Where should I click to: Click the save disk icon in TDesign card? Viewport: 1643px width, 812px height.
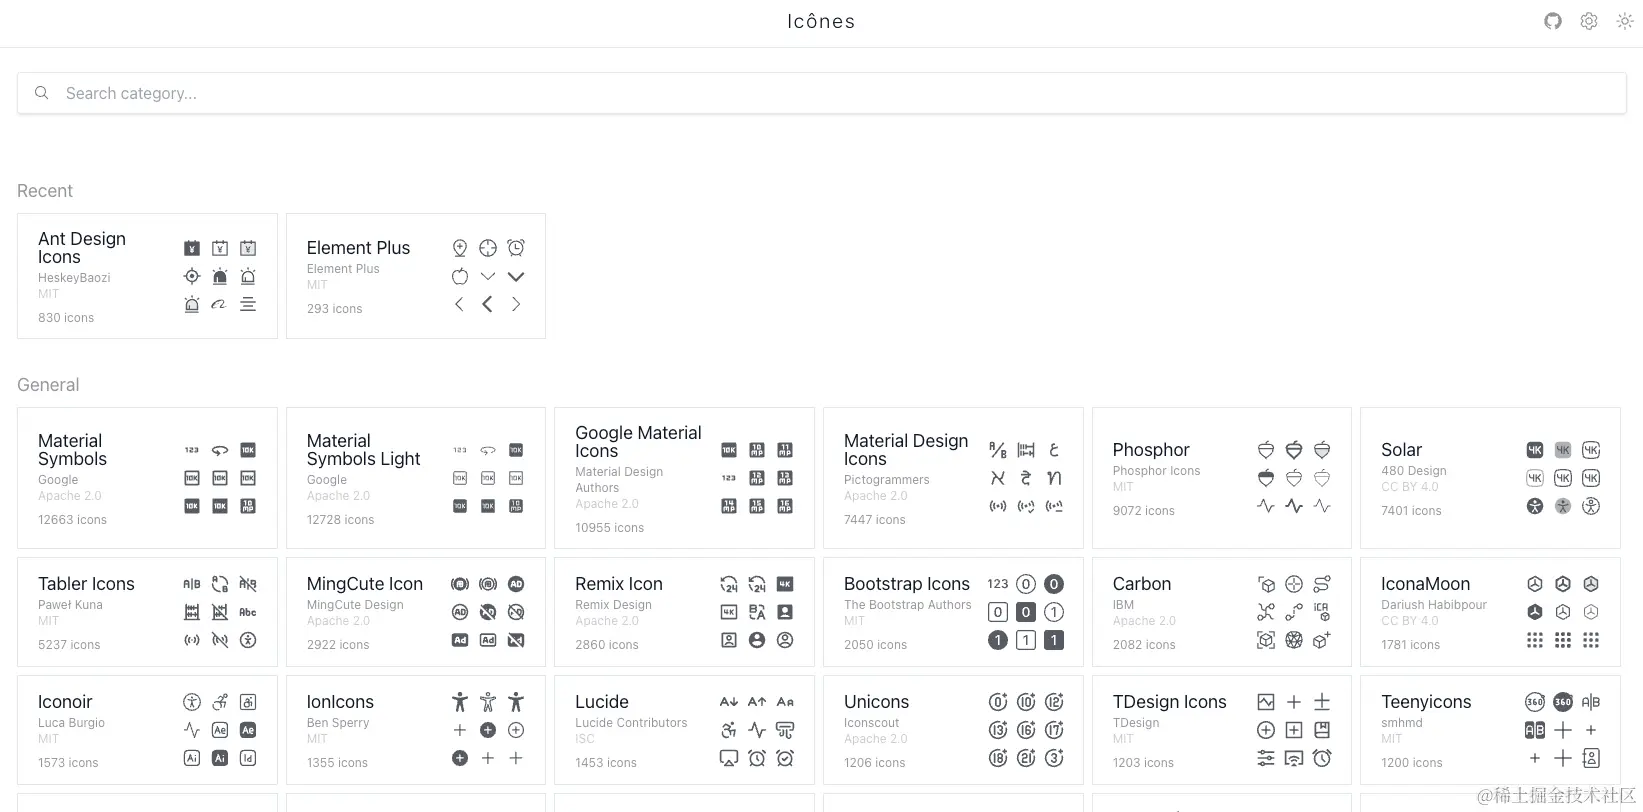pos(1322,730)
